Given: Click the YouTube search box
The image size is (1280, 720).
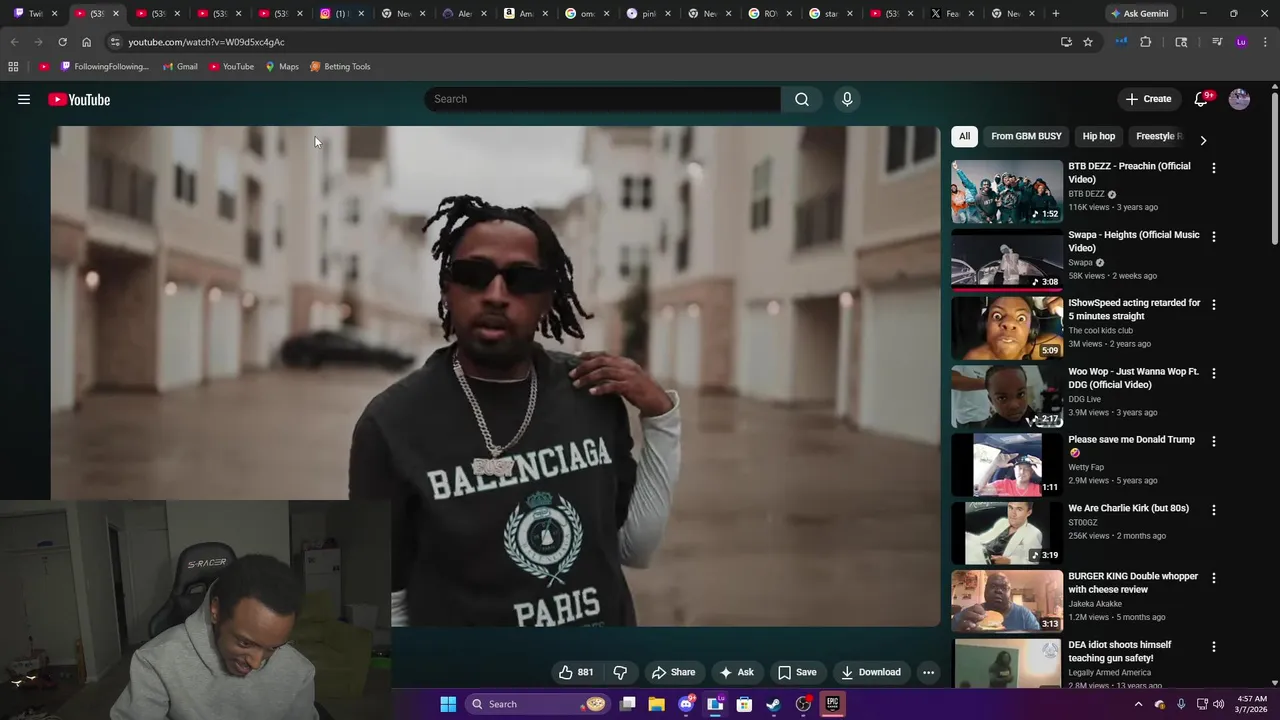Looking at the screenshot, I should pos(602,99).
